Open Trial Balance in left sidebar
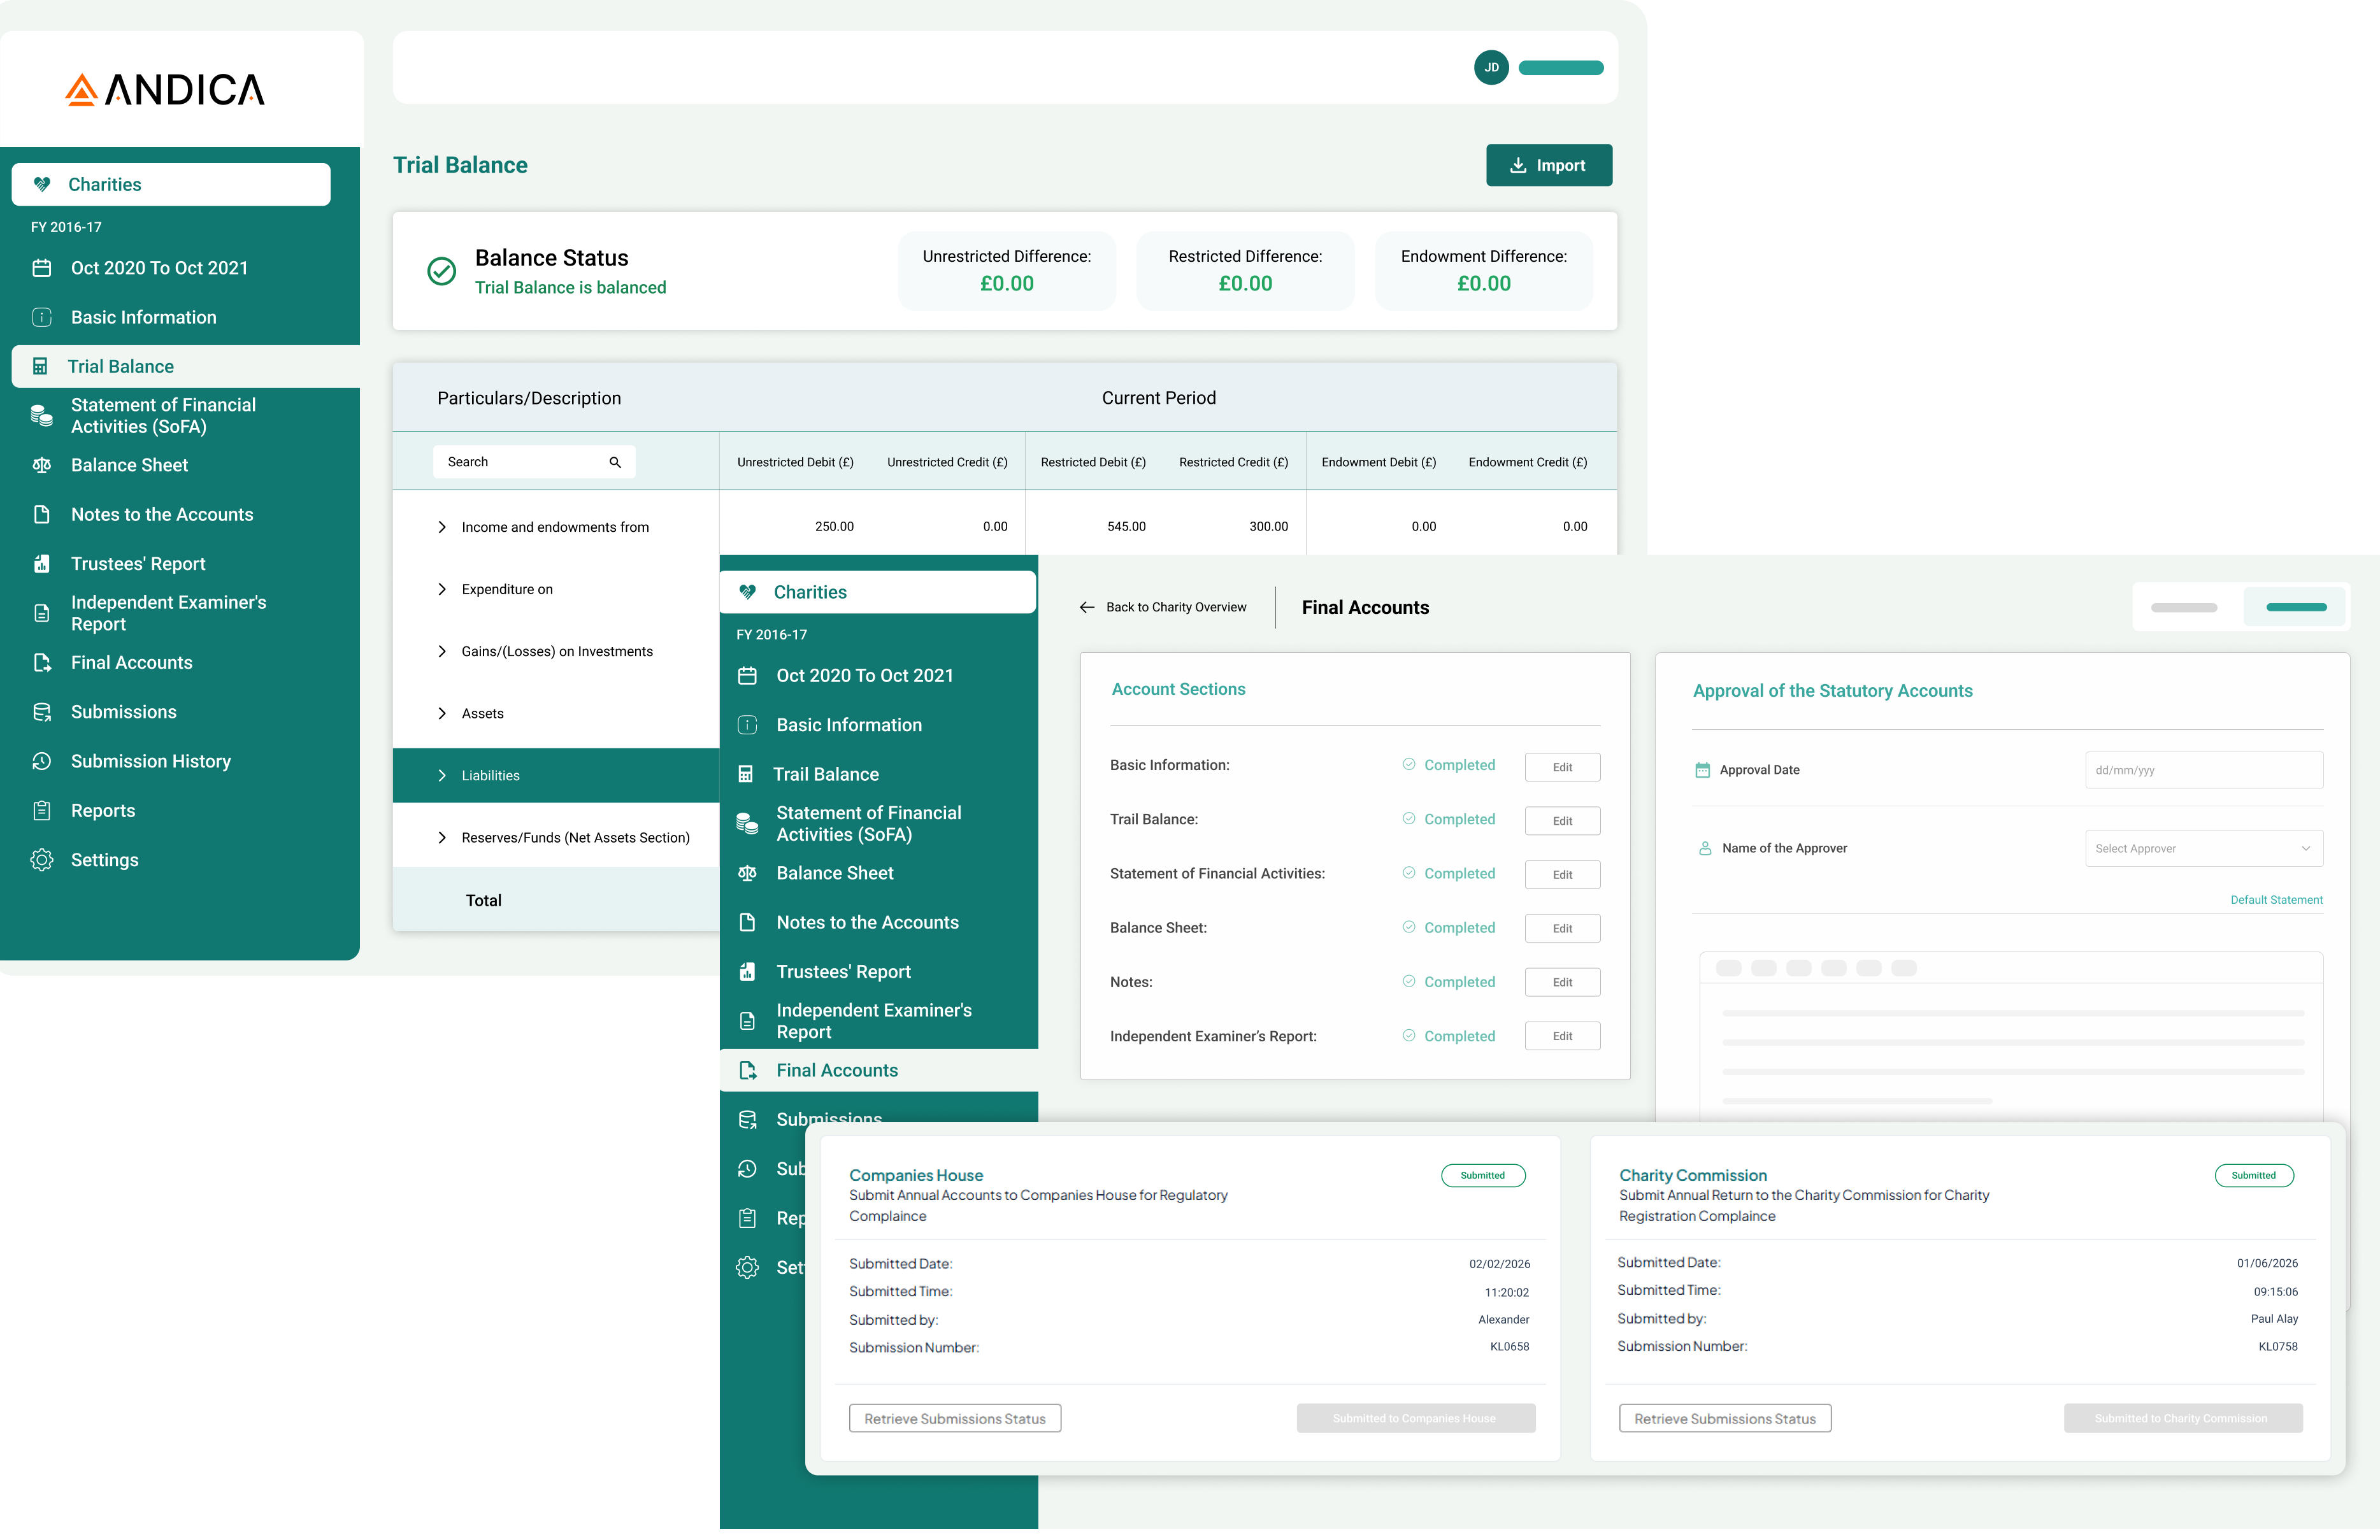This screenshot has height=1540, width=2380. click(x=186, y=367)
